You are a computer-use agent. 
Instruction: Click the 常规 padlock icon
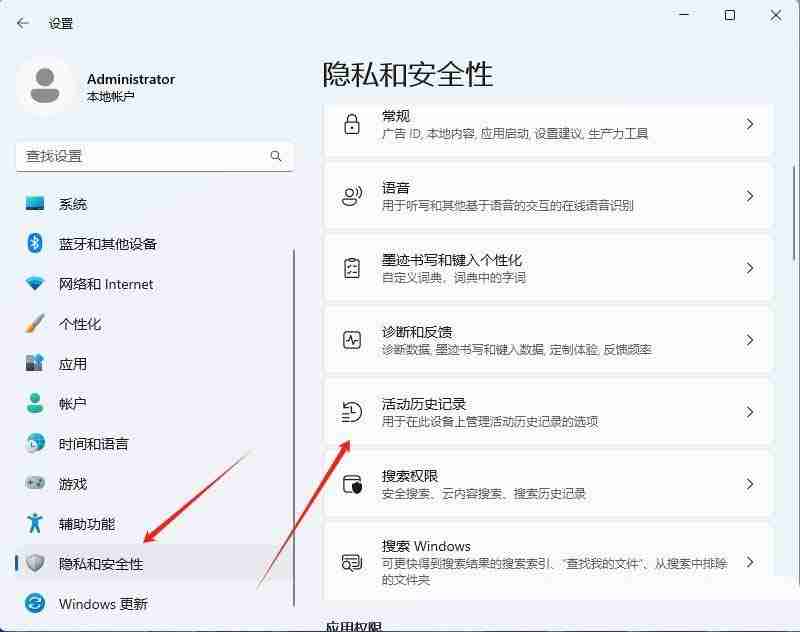(x=351, y=123)
